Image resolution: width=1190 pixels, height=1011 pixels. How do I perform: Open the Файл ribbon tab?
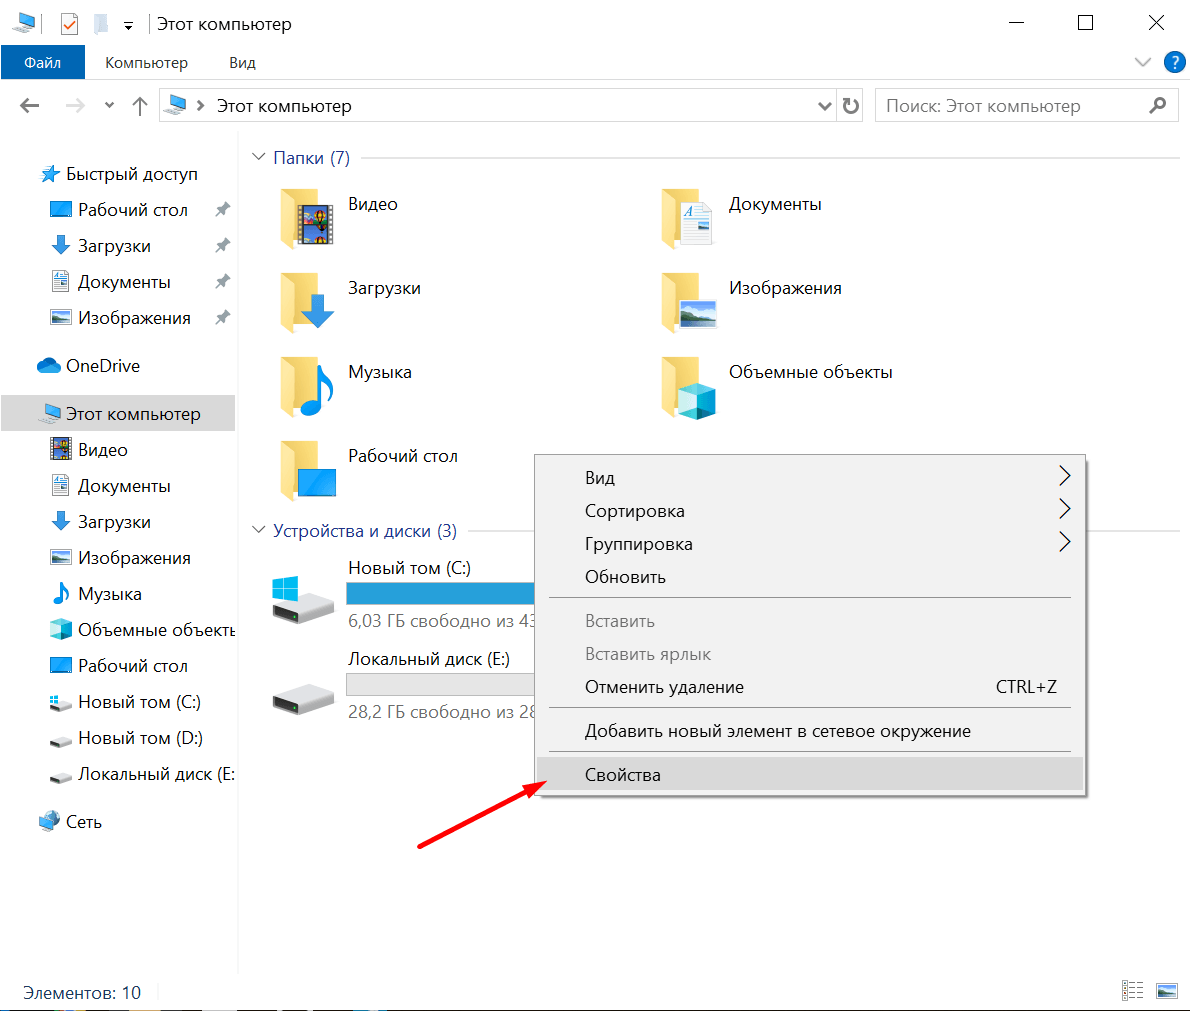tap(42, 62)
